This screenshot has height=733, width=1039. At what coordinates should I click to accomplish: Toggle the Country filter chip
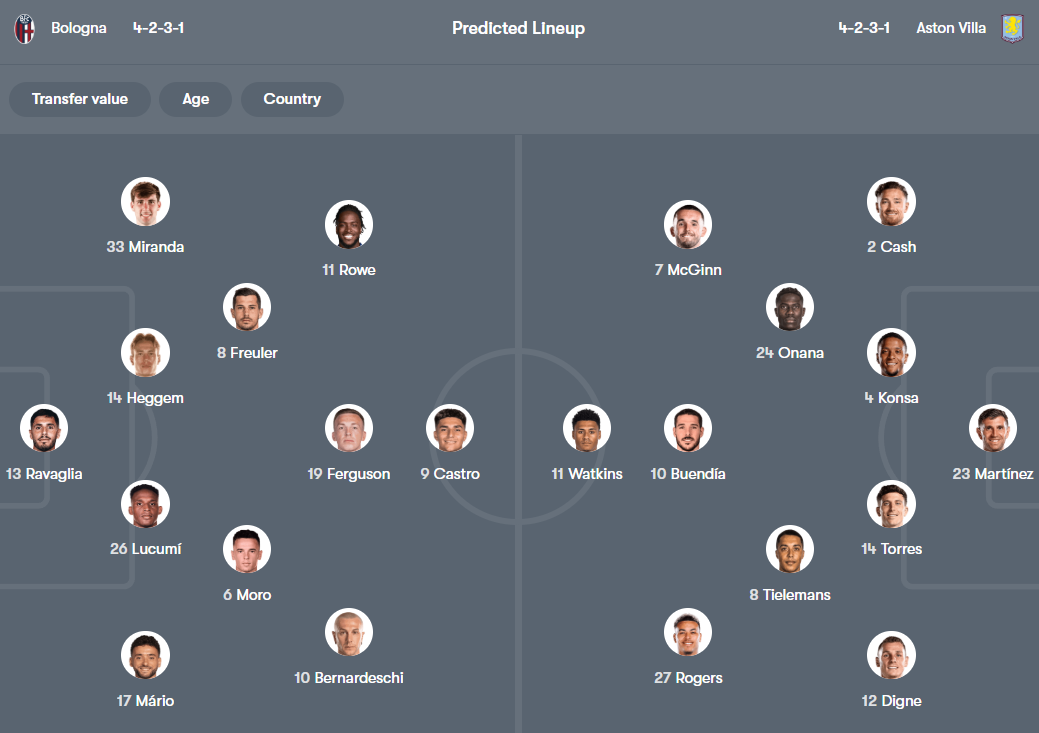pyautogui.click(x=292, y=99)
